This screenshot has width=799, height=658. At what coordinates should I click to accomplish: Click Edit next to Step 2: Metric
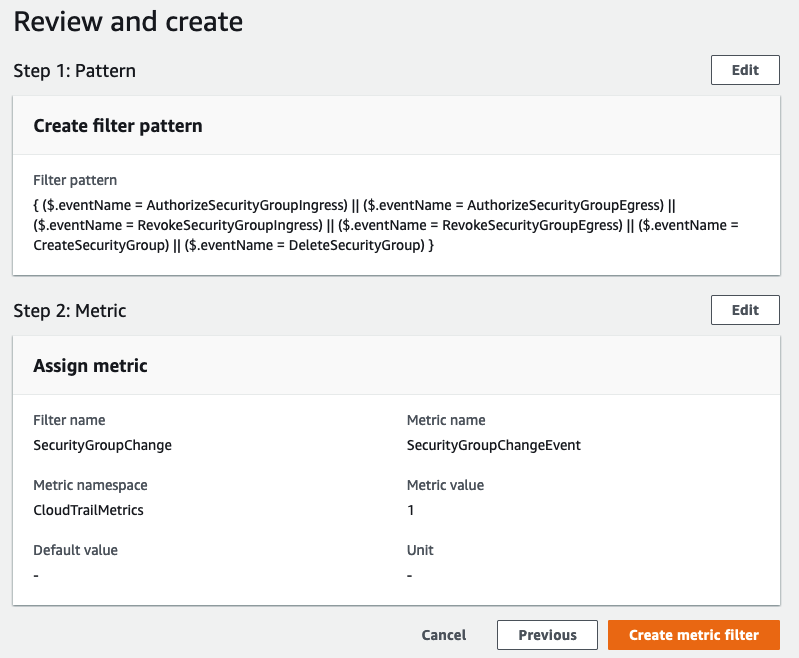point(745,310)
